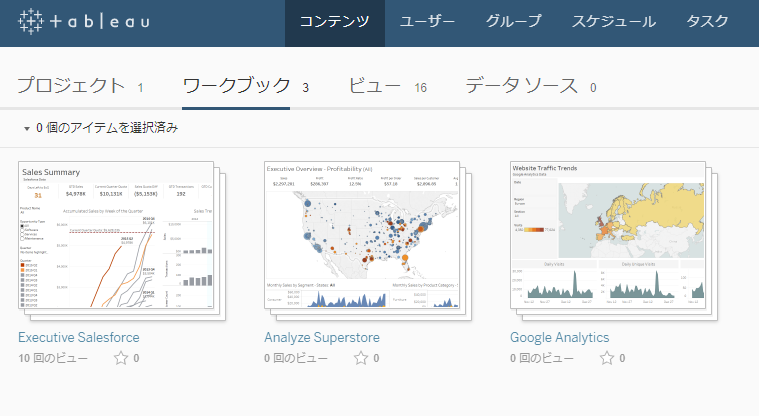Viewport: 759px width, 416px height.
Task: Open the Analyze Superstore workbook link
Action: pyautogui.click(x=322, y=338)
